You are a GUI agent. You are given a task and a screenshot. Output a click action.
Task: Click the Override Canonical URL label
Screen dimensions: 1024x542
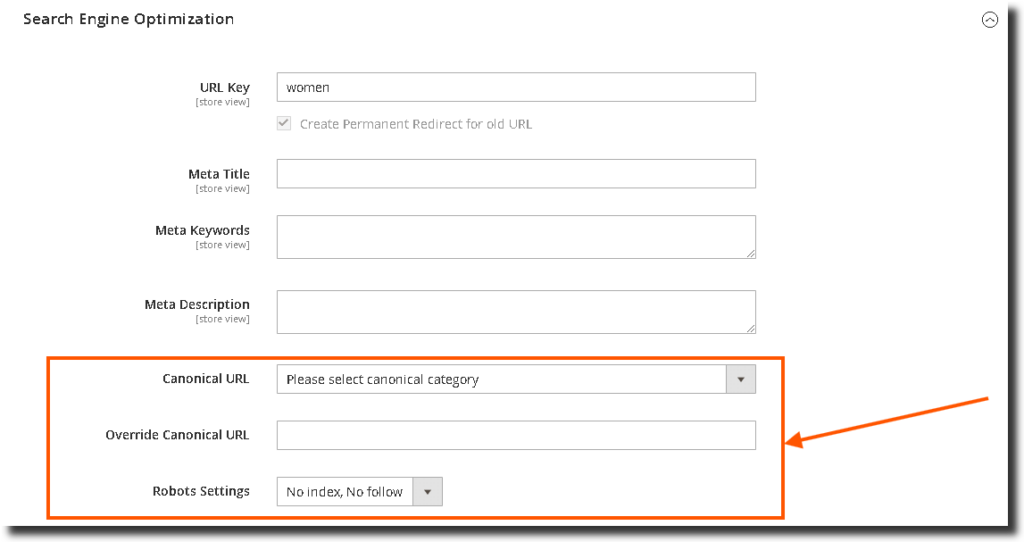(177, 435)
